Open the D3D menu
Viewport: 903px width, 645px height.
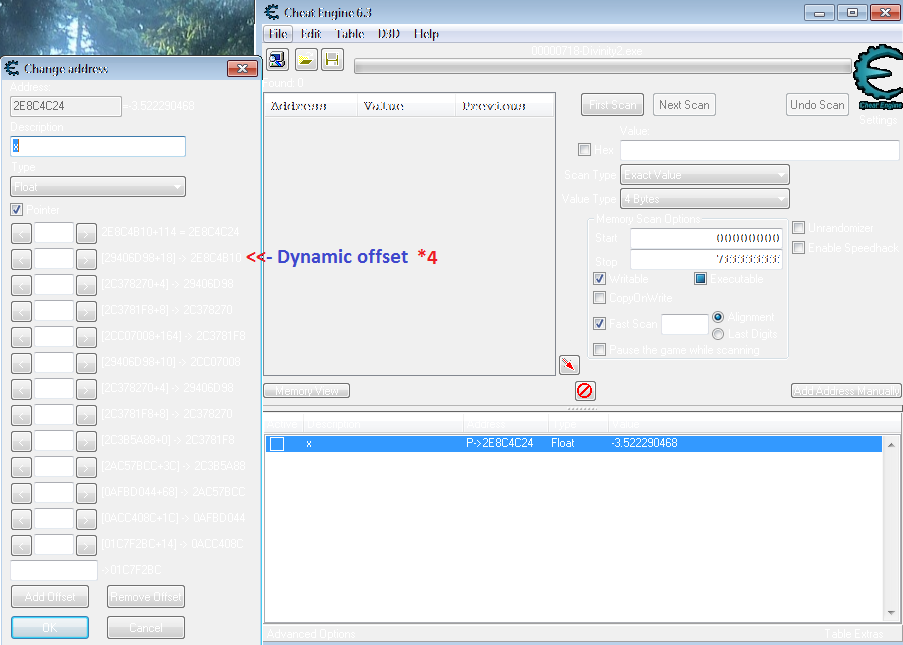[389, 34]
